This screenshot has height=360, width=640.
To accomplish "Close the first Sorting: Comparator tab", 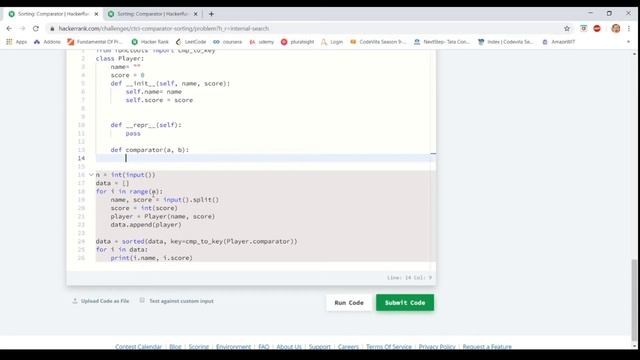I will point(96,14).
